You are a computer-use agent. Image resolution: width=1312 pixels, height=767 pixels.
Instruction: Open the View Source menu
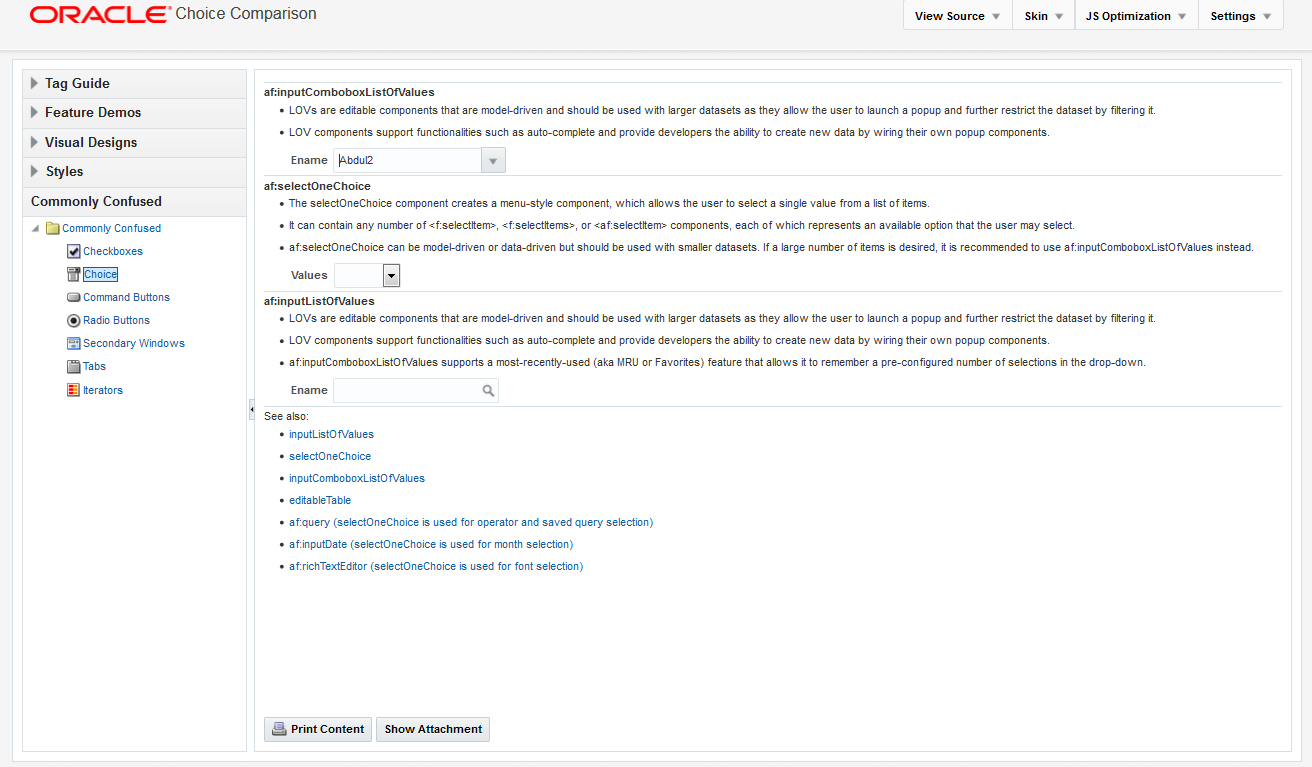tap(958, 16)
